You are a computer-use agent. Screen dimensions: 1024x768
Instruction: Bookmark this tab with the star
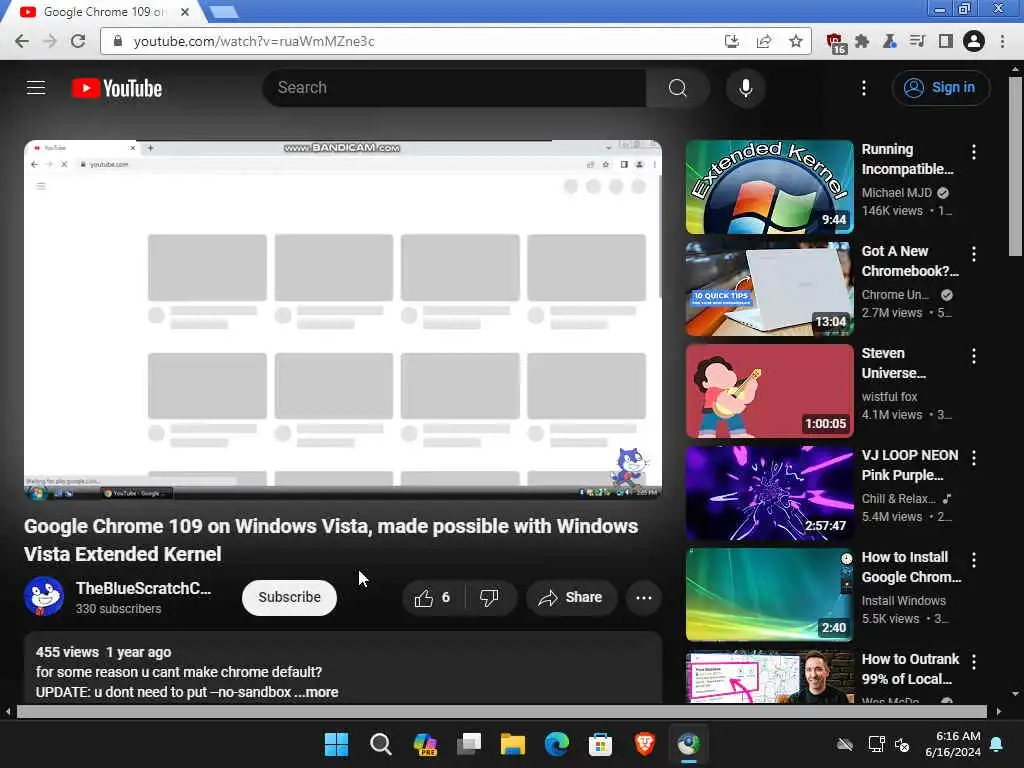[x=795, y=41]
